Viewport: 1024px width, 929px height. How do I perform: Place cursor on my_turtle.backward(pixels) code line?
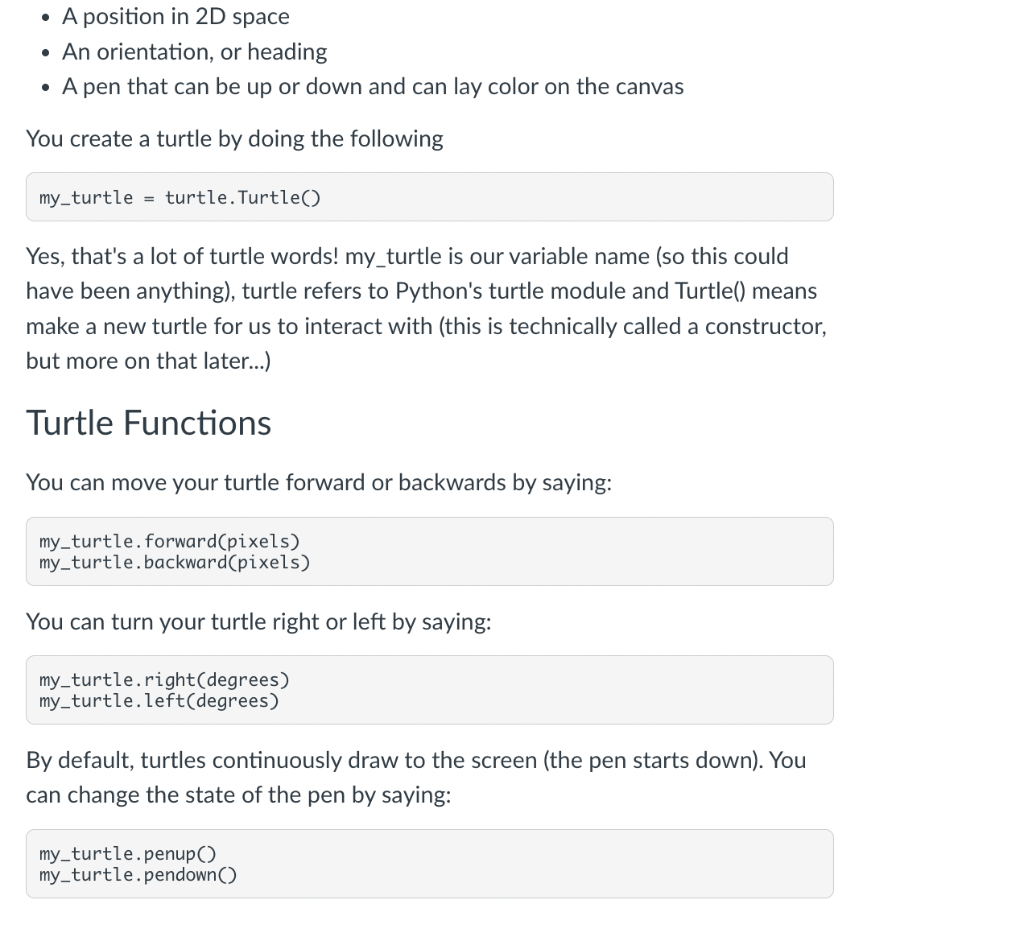(174, 562)
